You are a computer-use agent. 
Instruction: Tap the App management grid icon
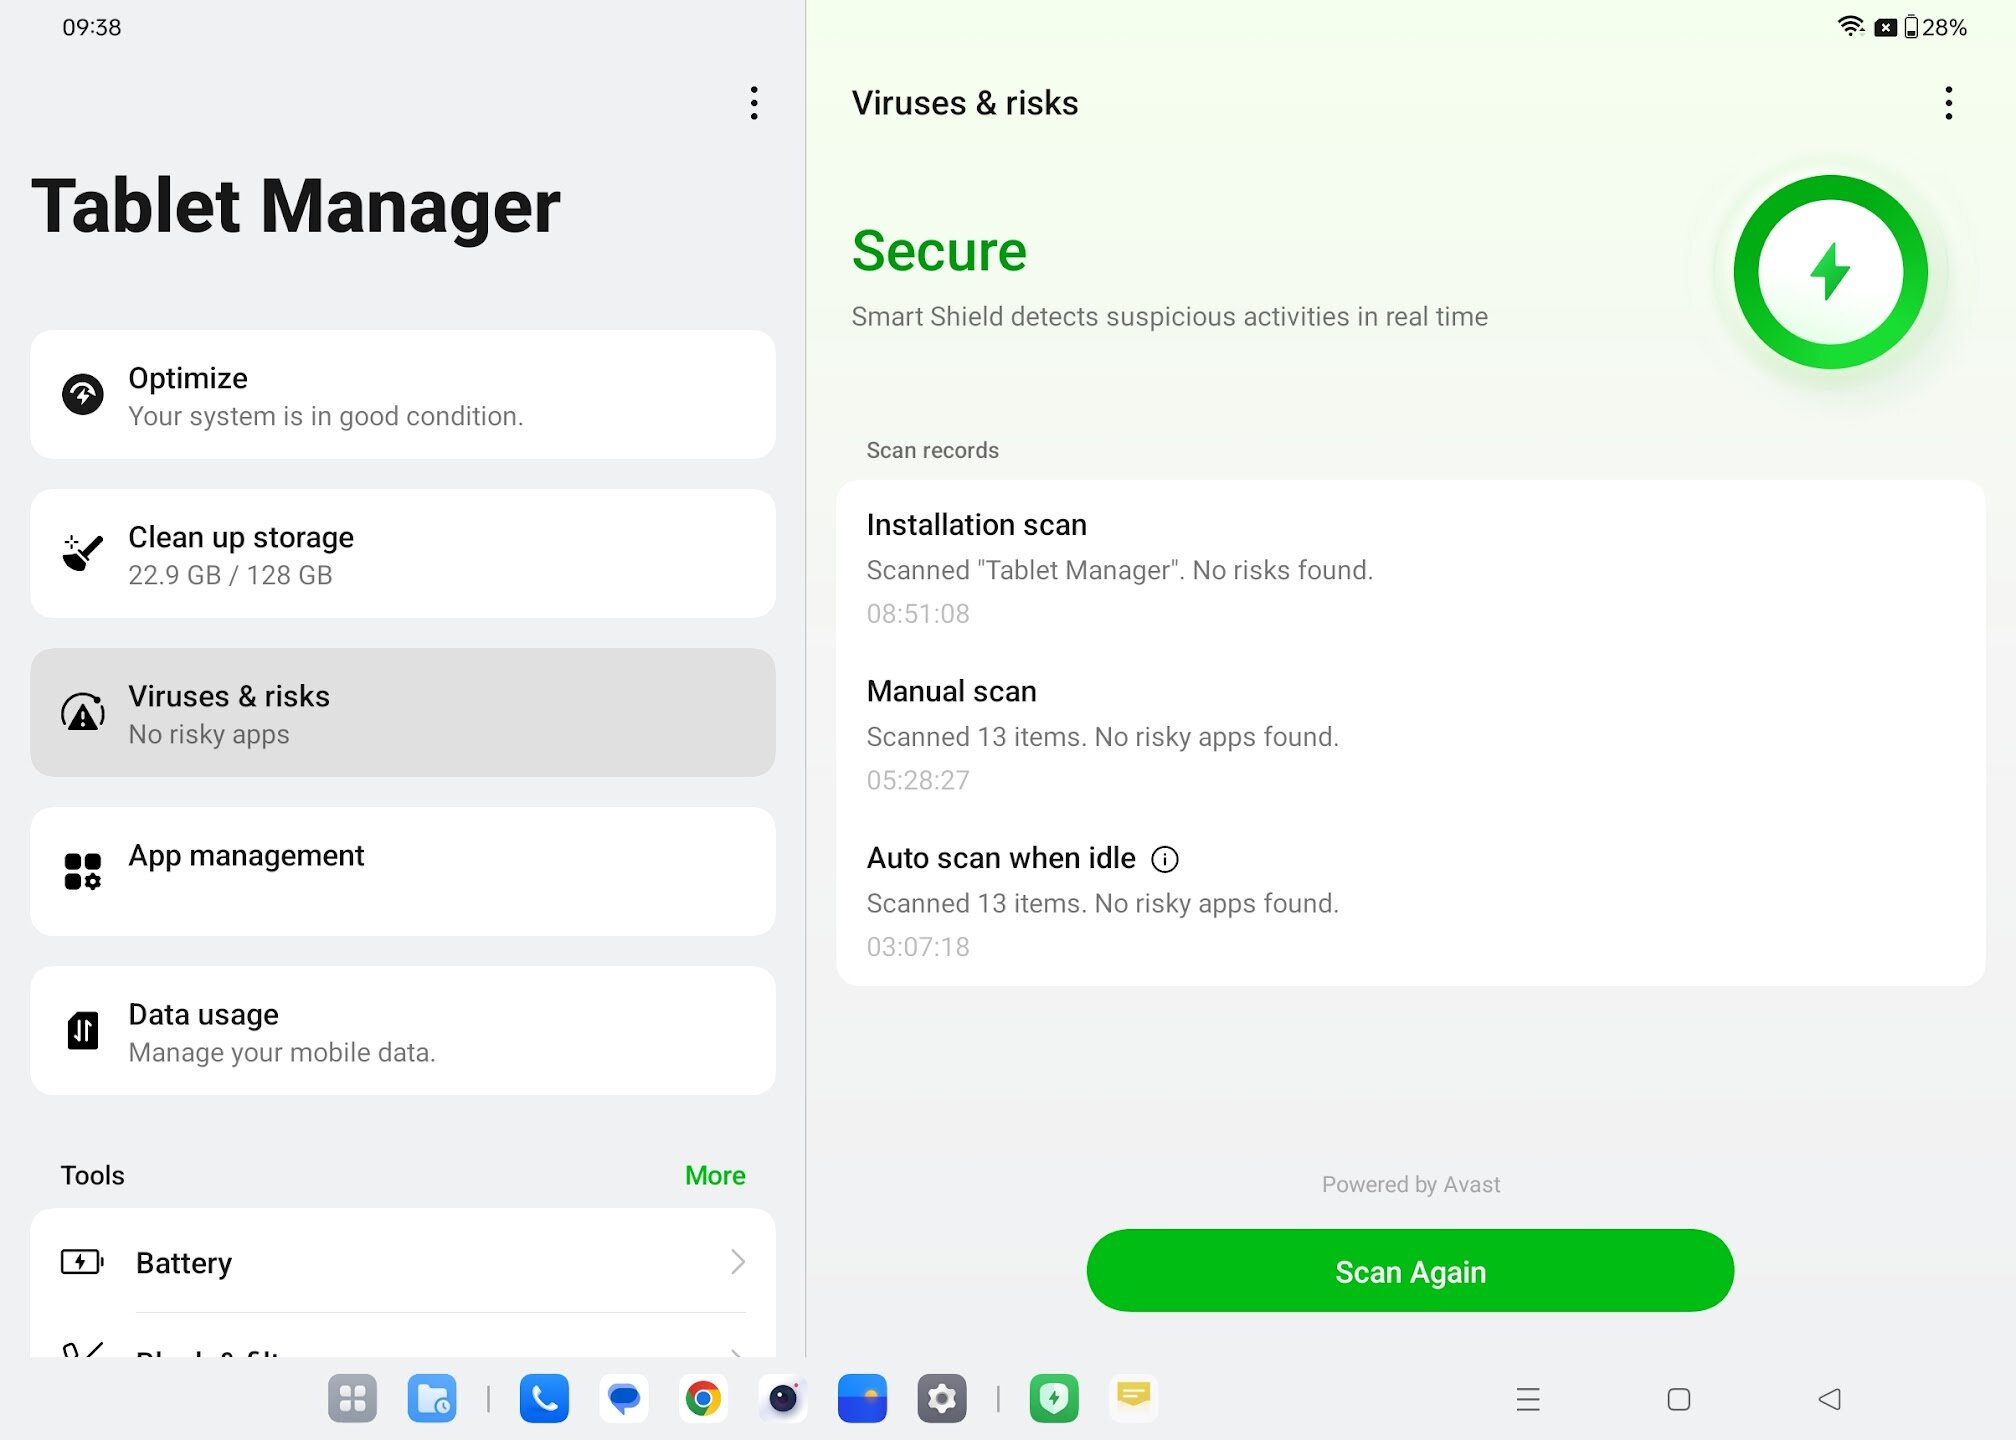[83, 871]
